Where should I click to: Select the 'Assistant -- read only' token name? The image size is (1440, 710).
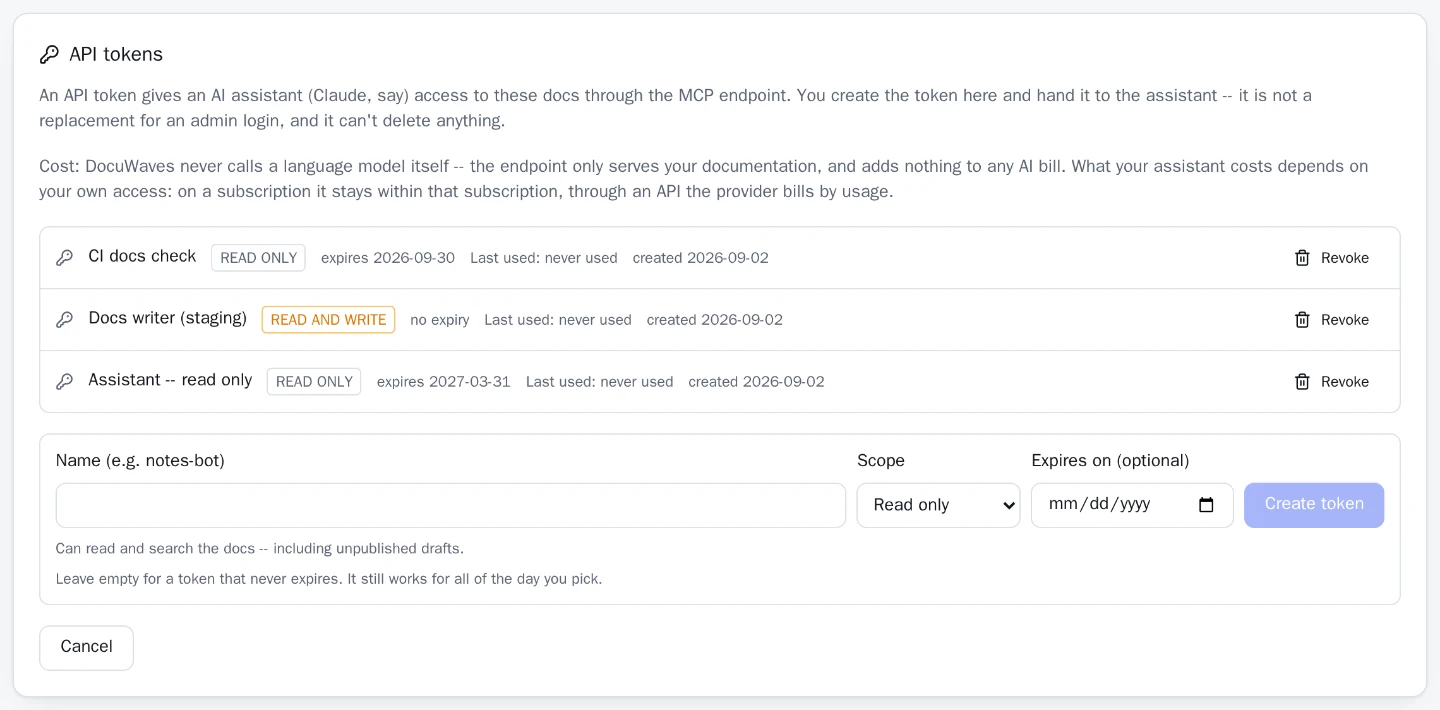pyautogui.click(x=170, y=380)
